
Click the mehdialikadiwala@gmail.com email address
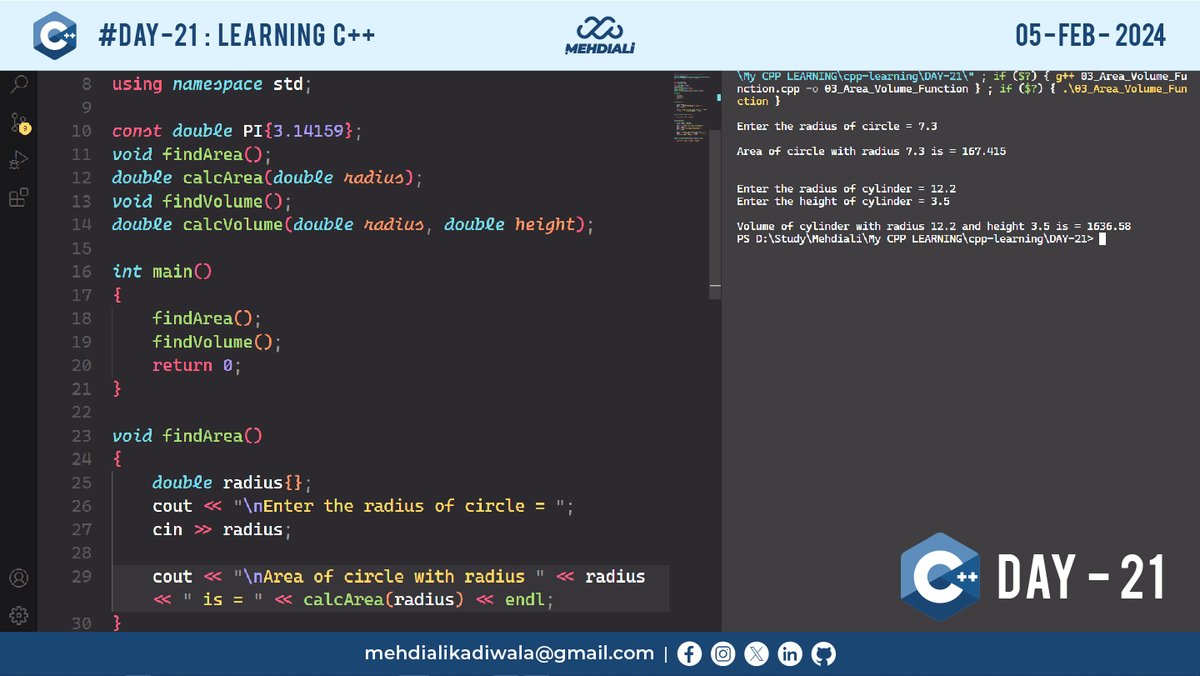pyautogui.click(x=509, y=654)
